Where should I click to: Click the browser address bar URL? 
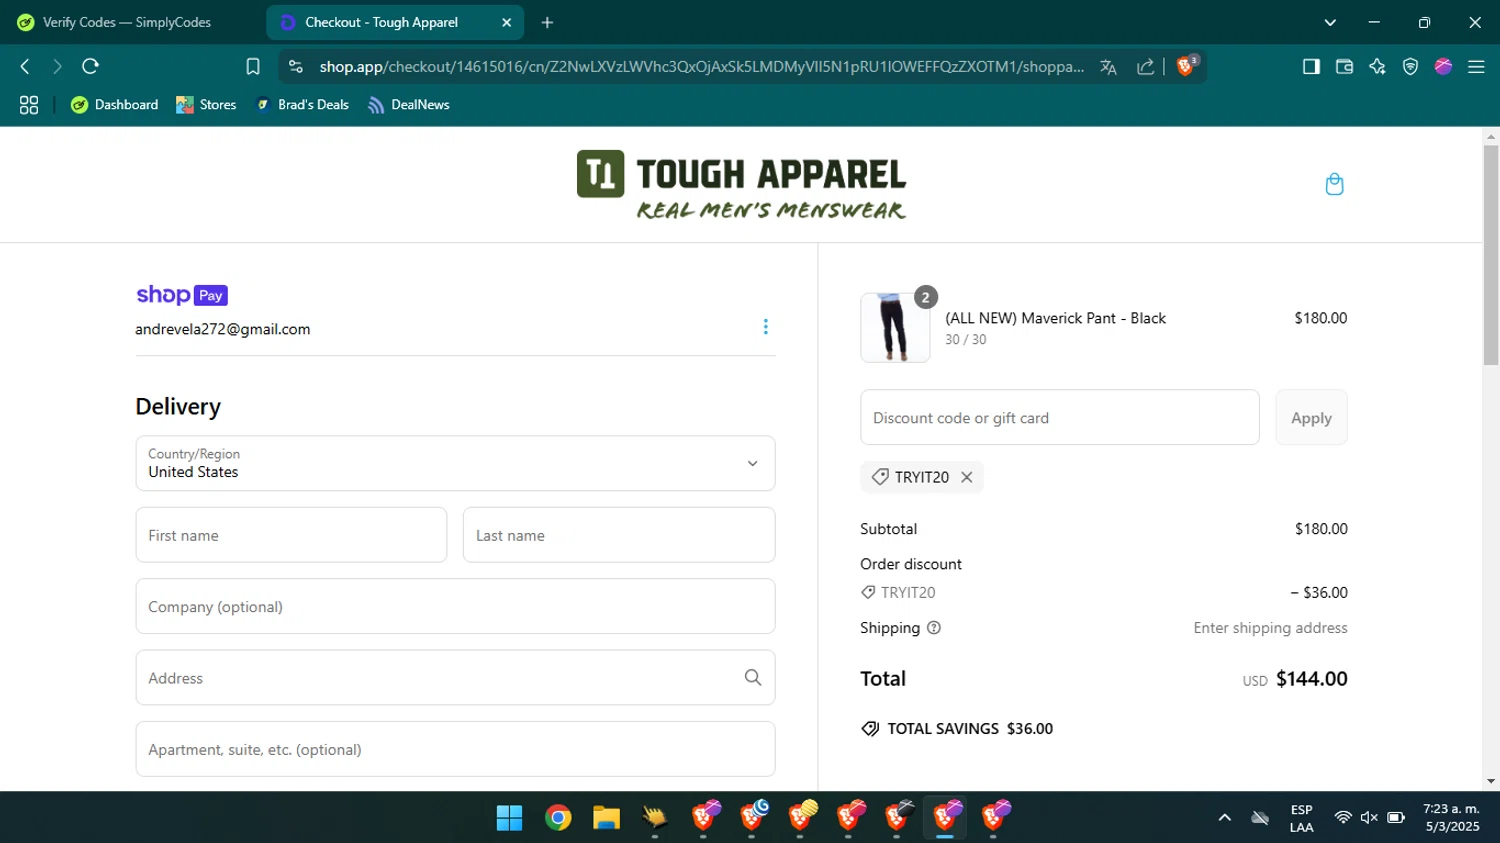[701, 66]
